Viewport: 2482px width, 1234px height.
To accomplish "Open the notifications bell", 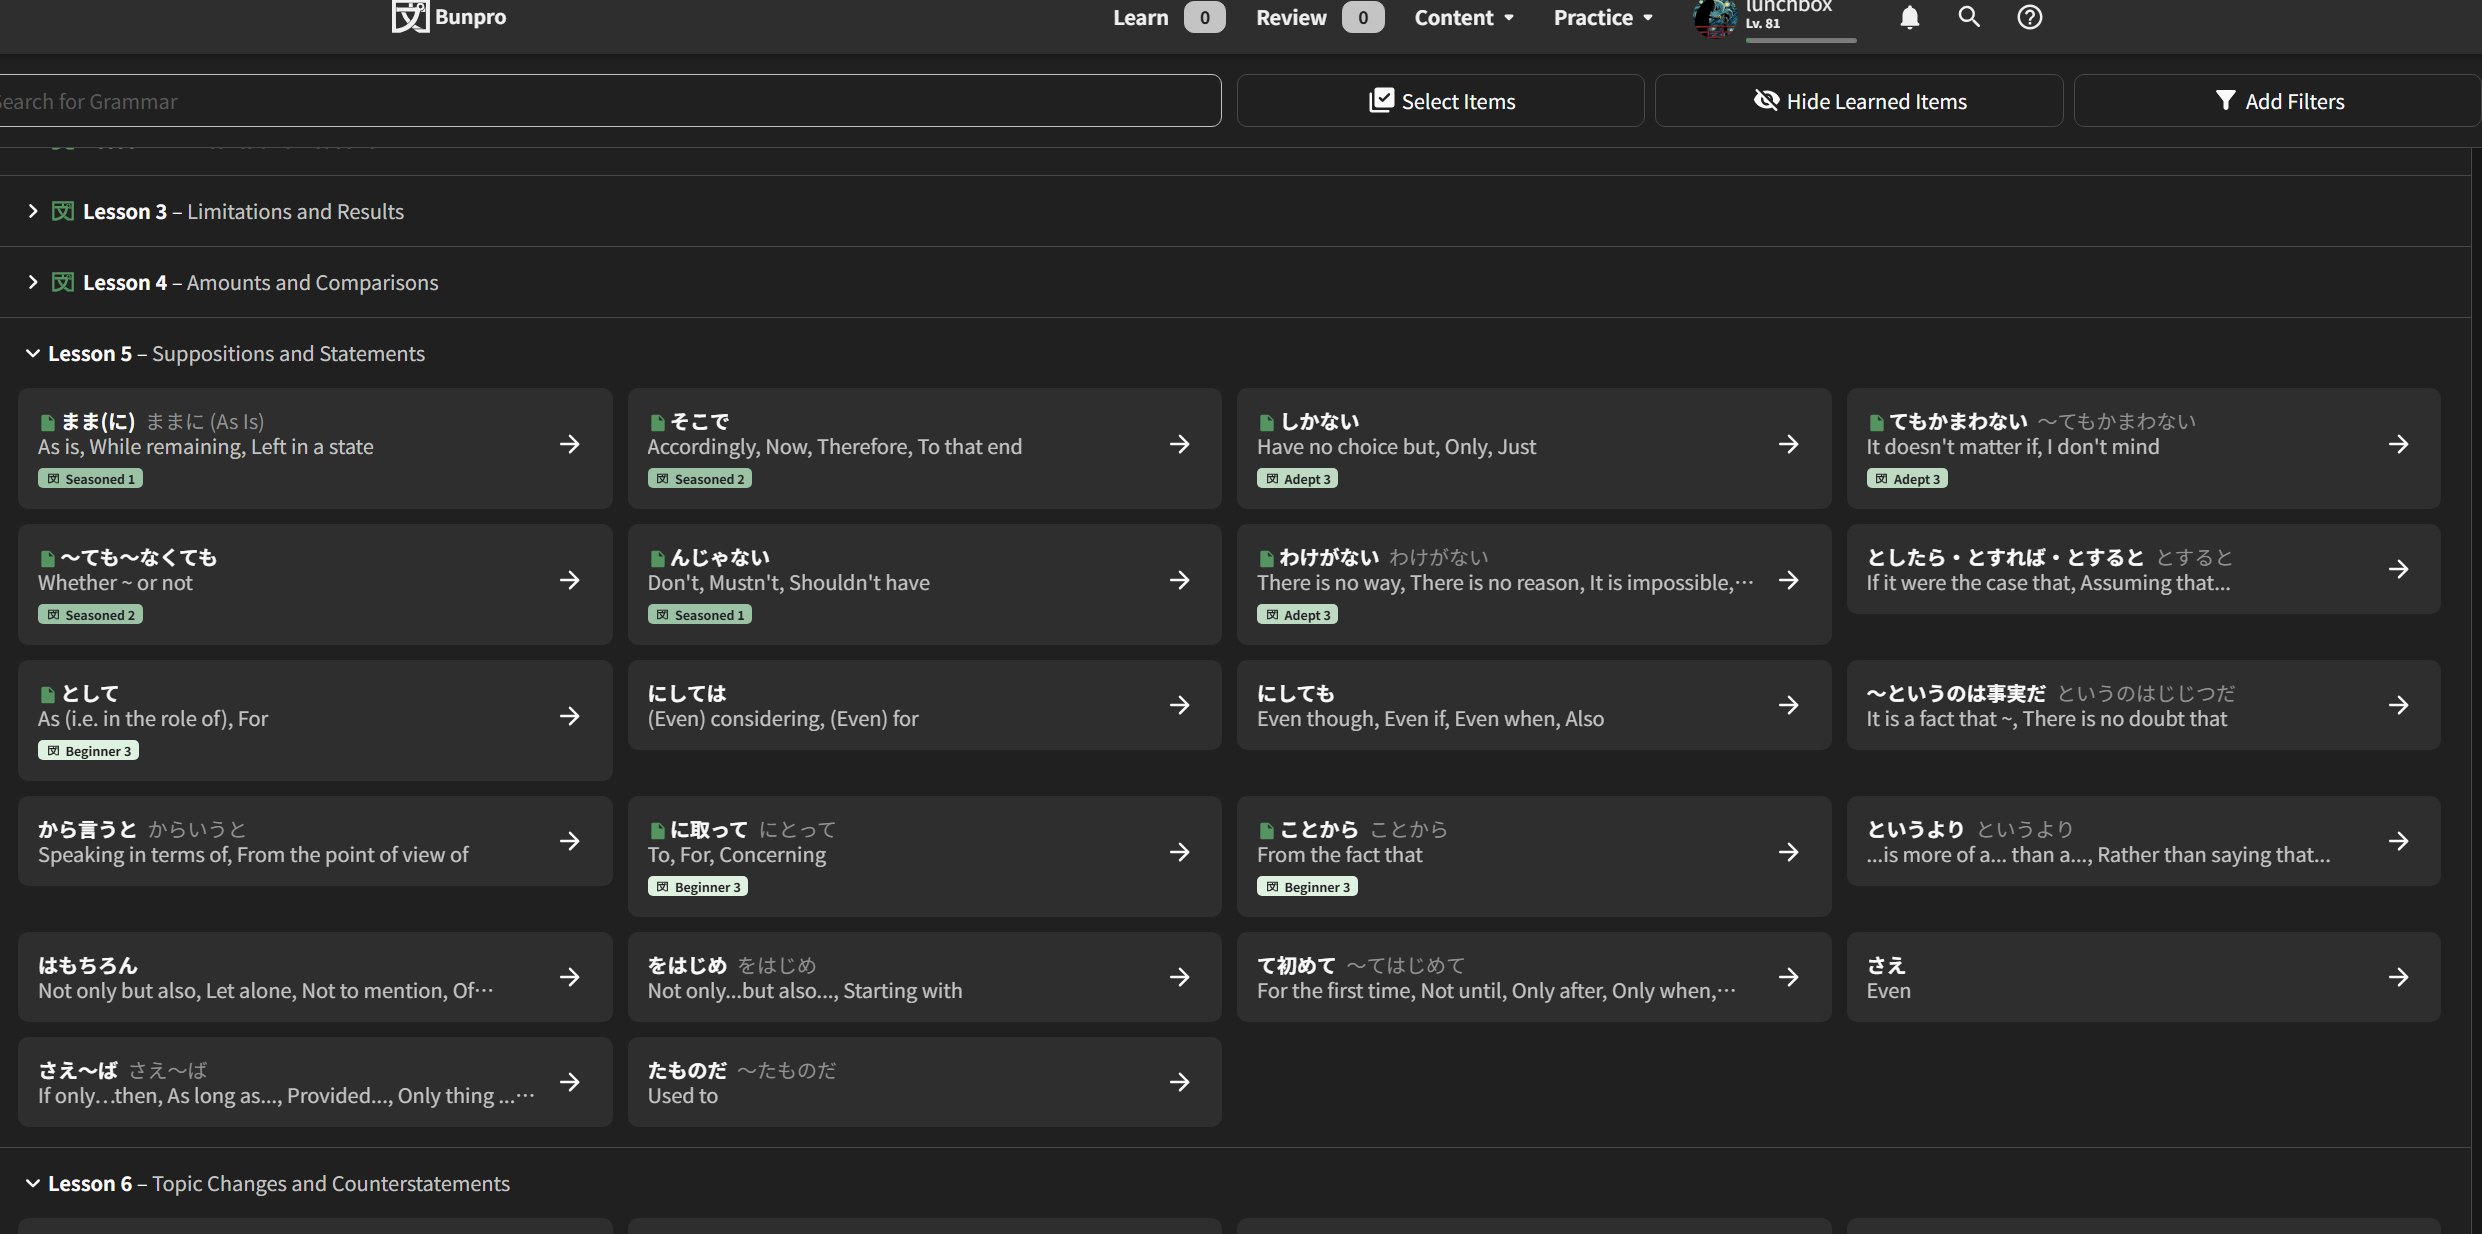I will tap(1909, 17).
